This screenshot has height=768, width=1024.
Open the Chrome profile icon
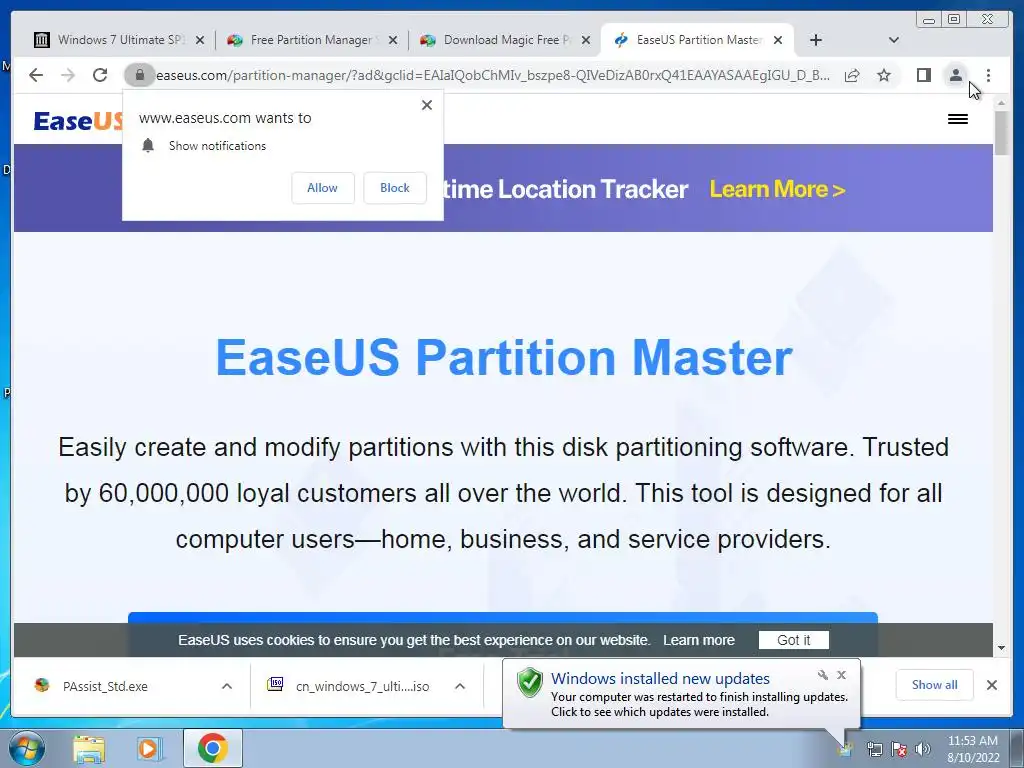(955, 75)
